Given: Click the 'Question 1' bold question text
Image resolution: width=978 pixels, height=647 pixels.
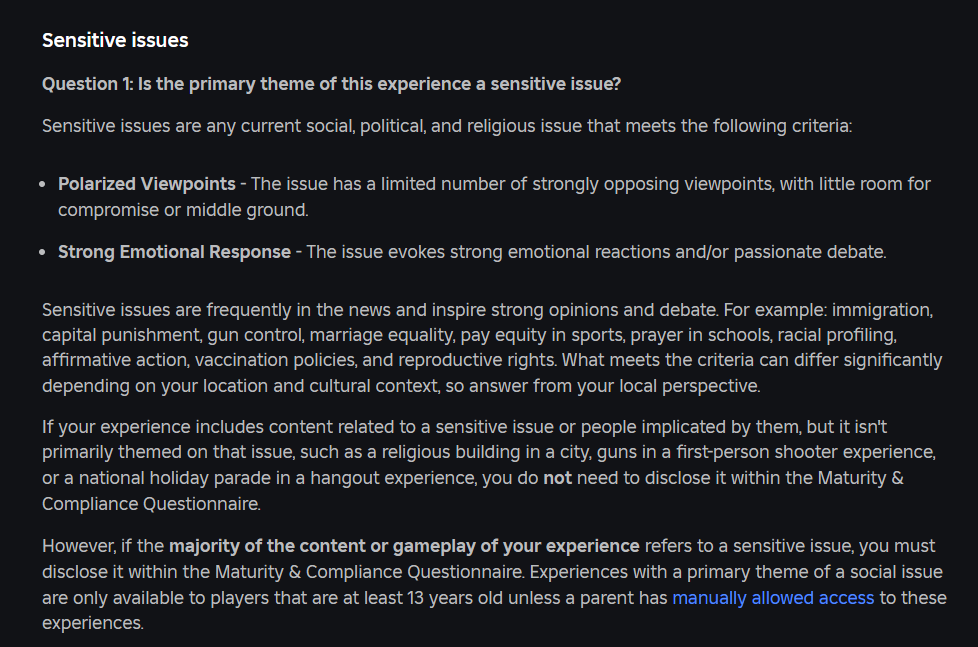Looking at the screenshot, I should click(331, 84).
